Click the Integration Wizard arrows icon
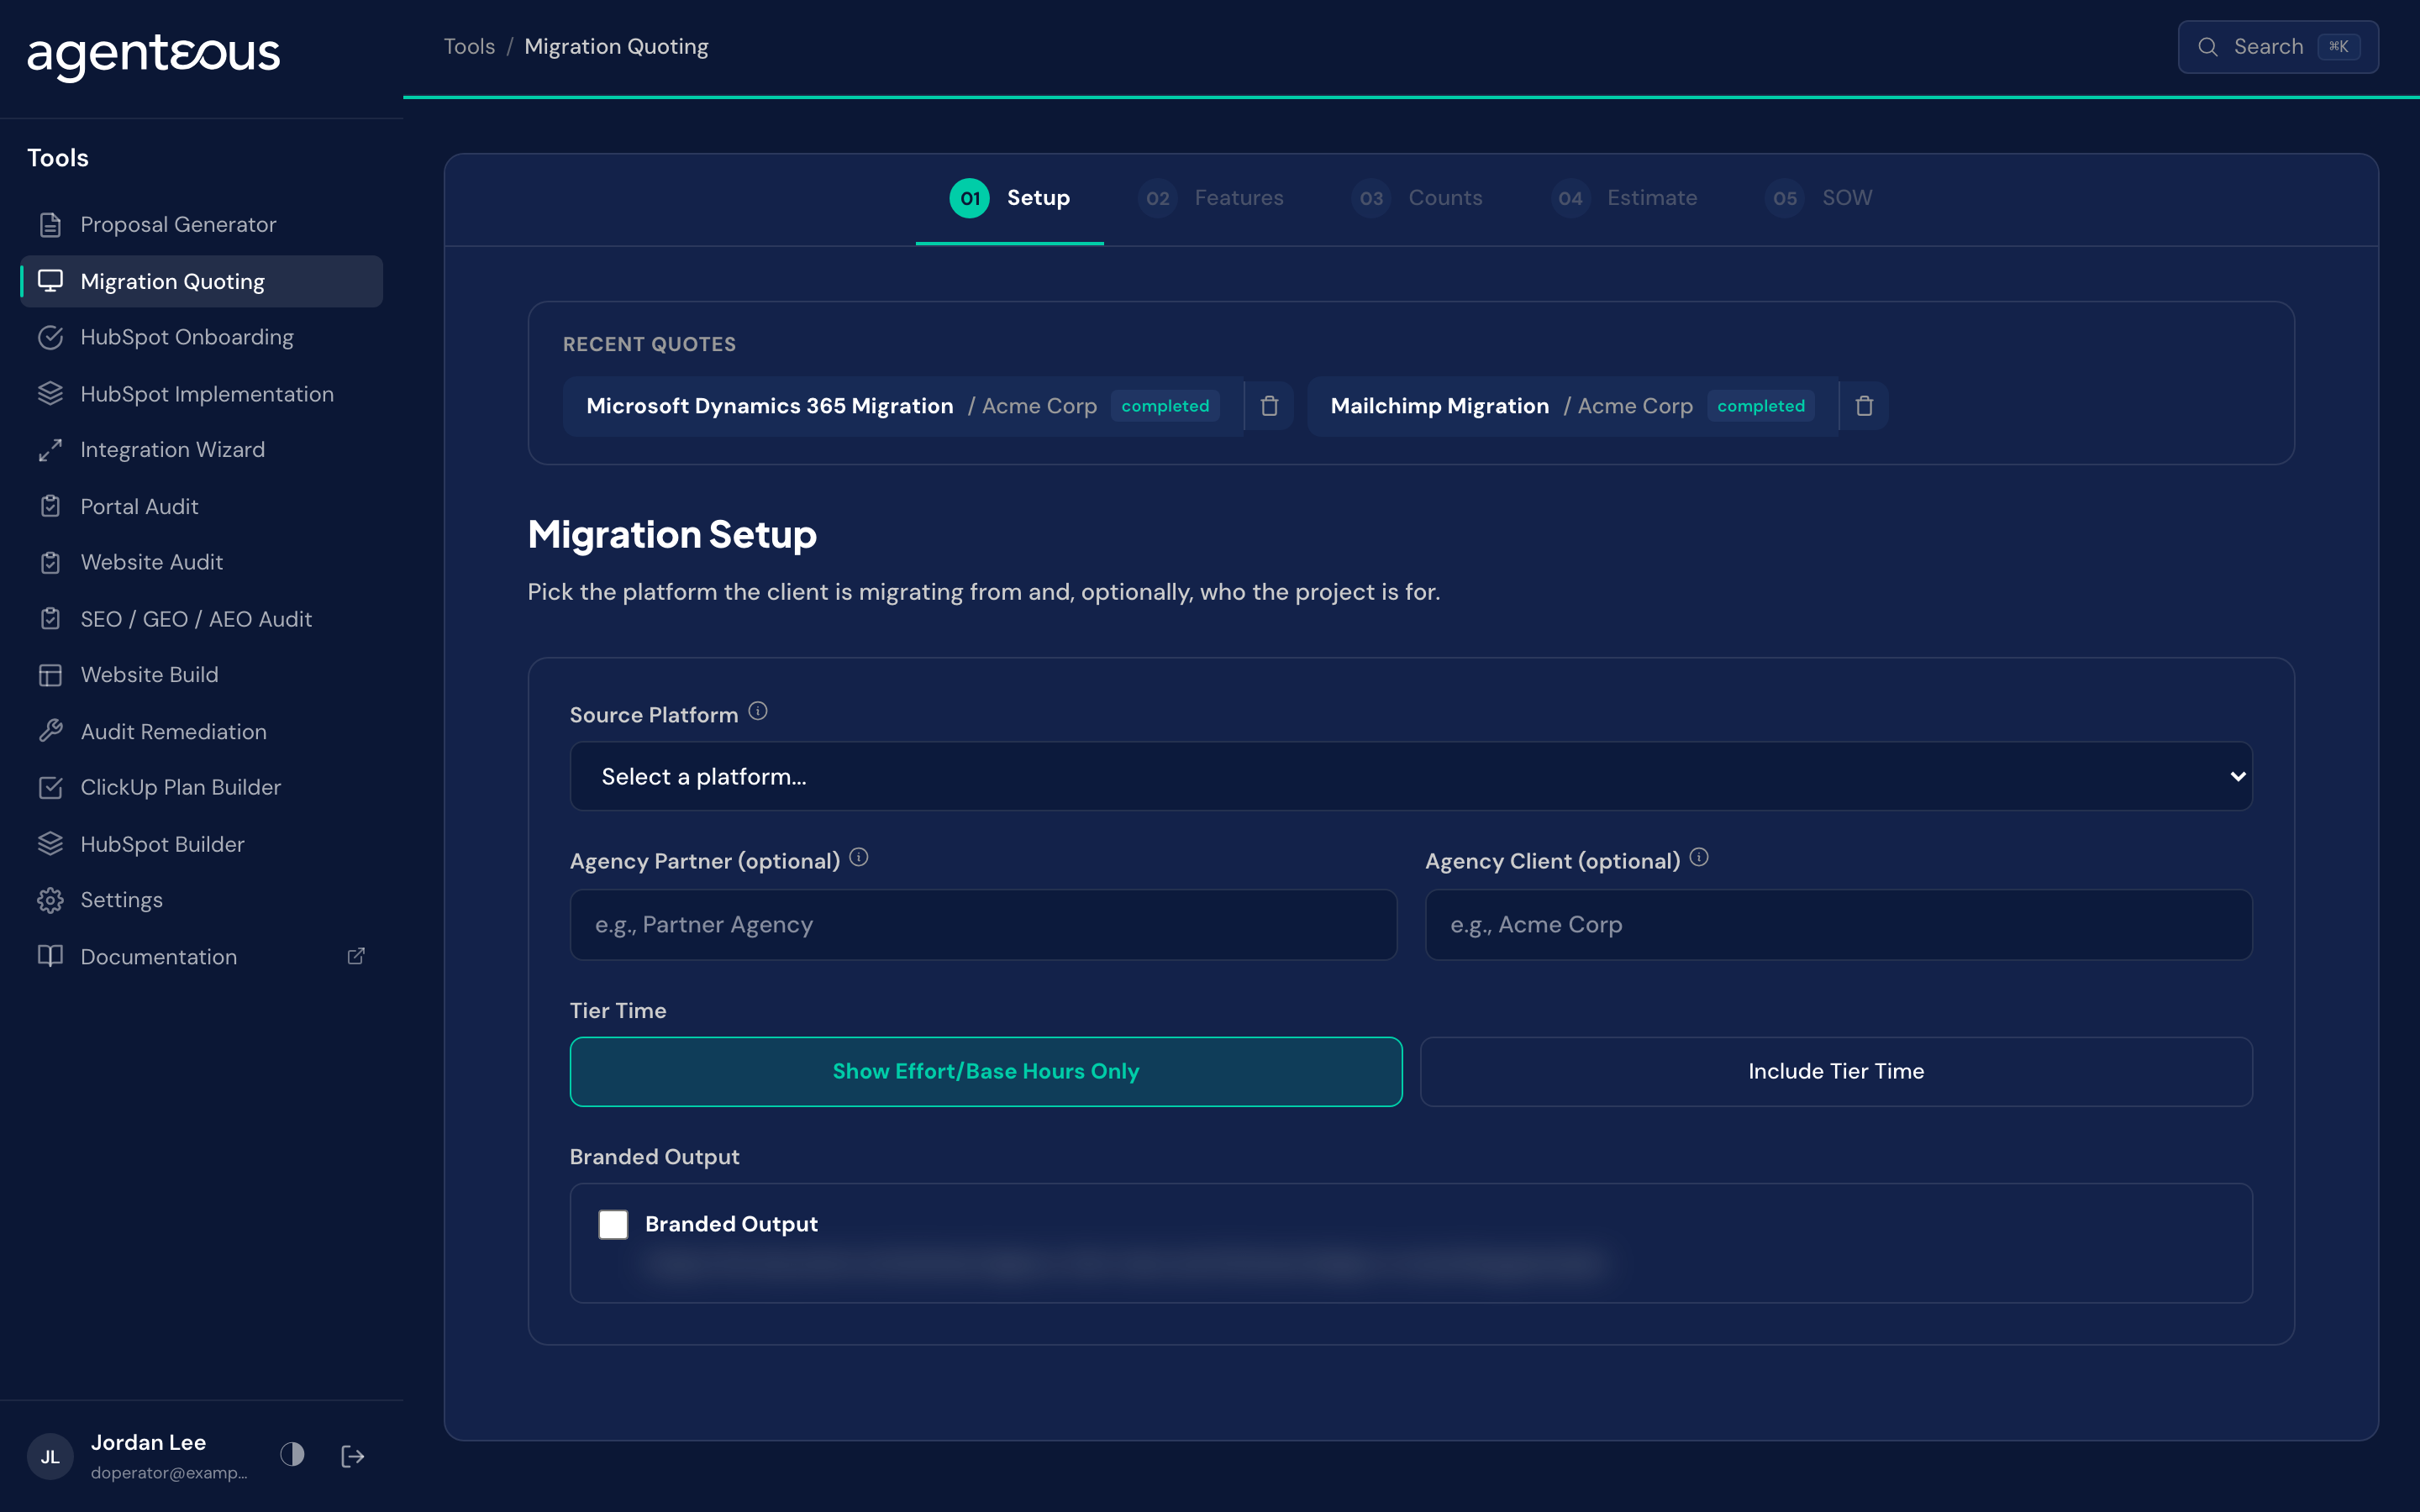Screen dimensions: 2420x1512 click(x=50, y=450)
